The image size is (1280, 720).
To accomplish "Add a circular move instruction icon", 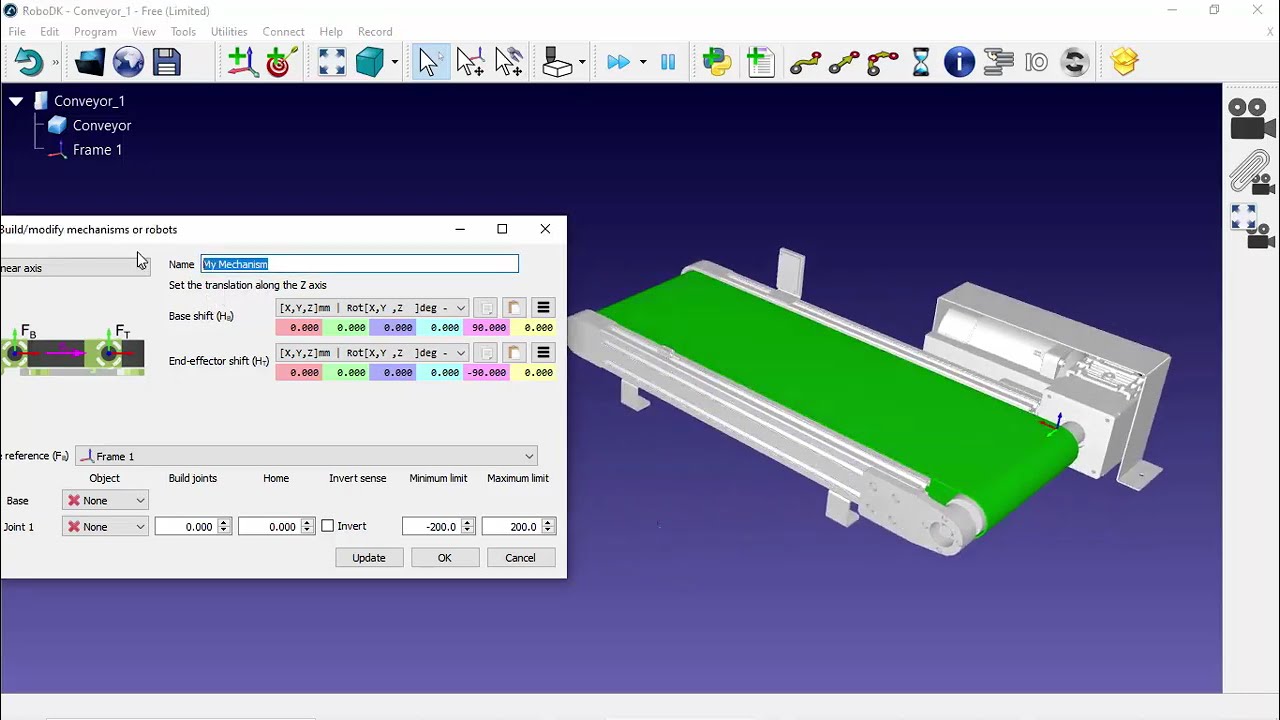I will point(882,62).
